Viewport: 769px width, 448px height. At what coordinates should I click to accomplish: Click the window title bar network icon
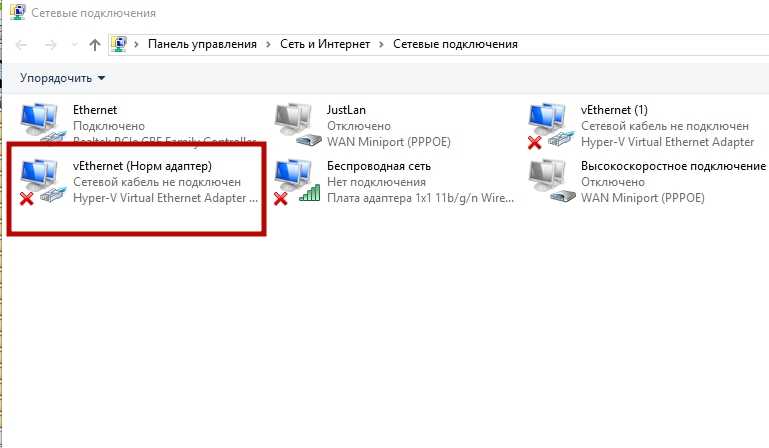(x=18, y=12)
